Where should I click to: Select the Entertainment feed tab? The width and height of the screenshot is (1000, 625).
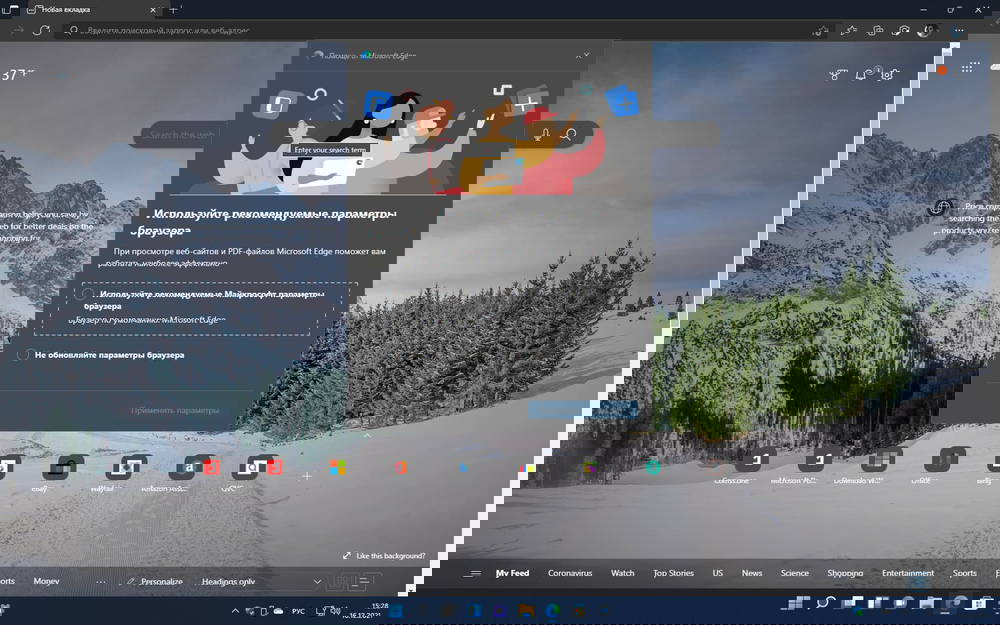point(908,573)
